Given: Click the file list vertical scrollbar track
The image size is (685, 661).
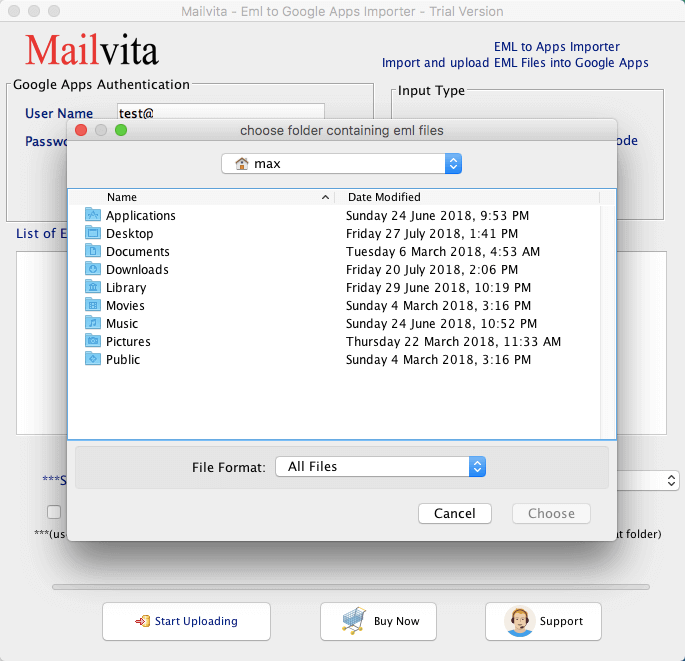Looking at the screenshot, I should coord(608,322).
